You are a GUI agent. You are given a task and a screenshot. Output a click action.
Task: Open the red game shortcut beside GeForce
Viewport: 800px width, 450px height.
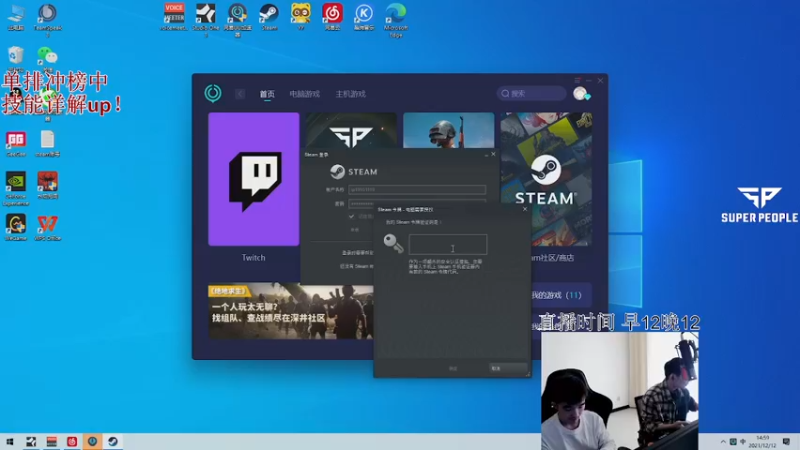point(47,185)
